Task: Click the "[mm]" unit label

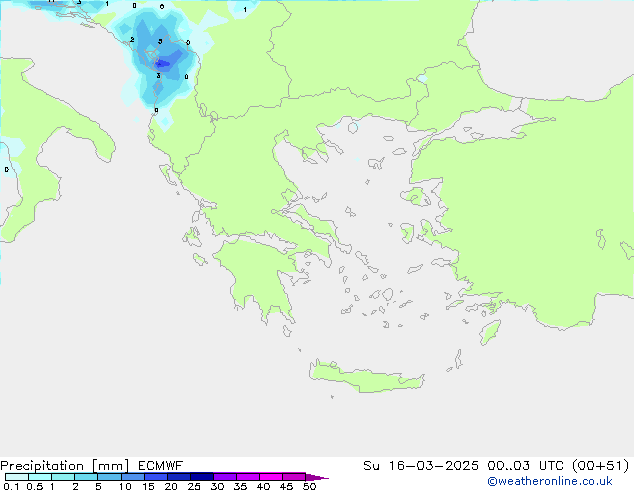Action: [110, 466]
